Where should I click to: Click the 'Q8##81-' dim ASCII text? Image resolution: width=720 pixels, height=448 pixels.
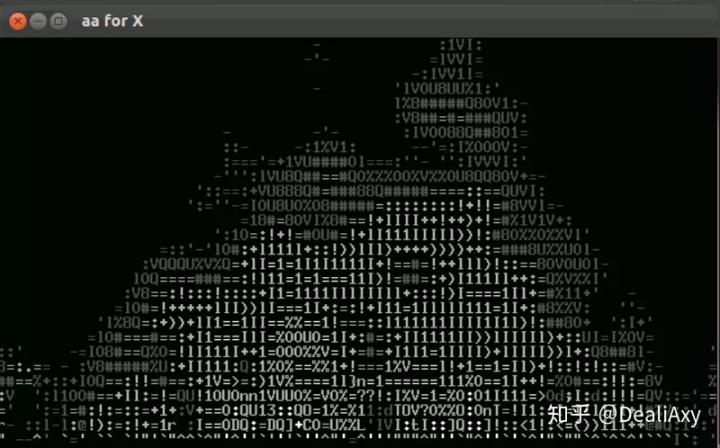click(623, 353)
